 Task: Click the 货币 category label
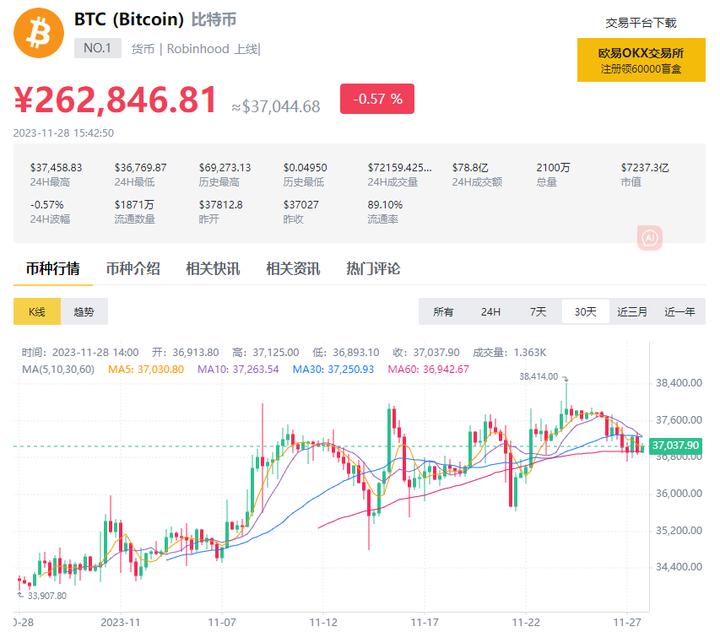(x=143, y=49)
